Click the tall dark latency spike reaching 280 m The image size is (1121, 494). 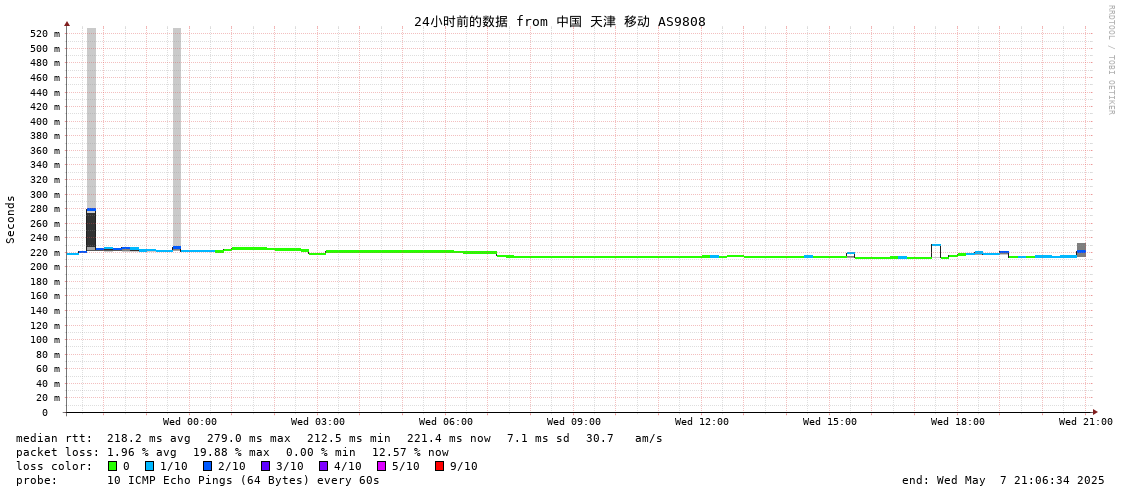91,229
